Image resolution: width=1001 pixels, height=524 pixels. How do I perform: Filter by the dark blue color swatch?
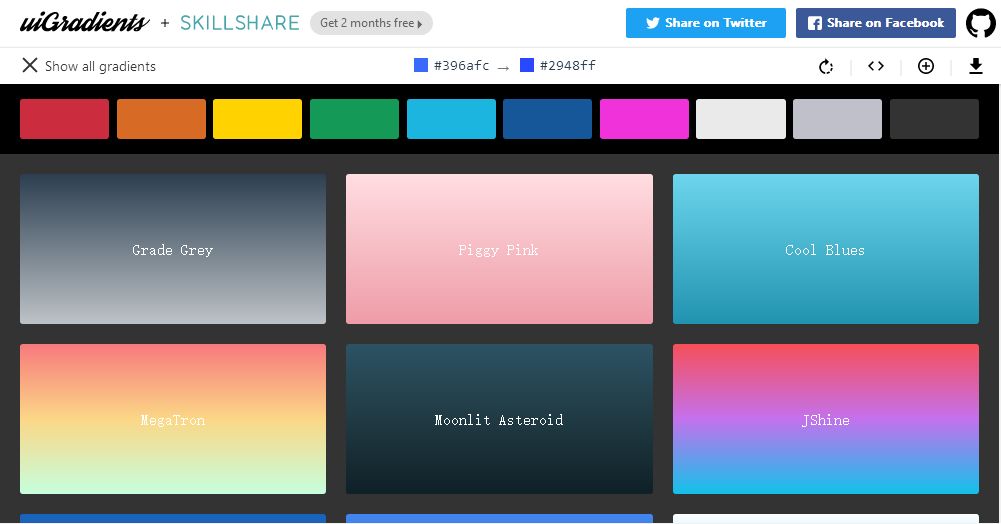click(x=547, y=119)
